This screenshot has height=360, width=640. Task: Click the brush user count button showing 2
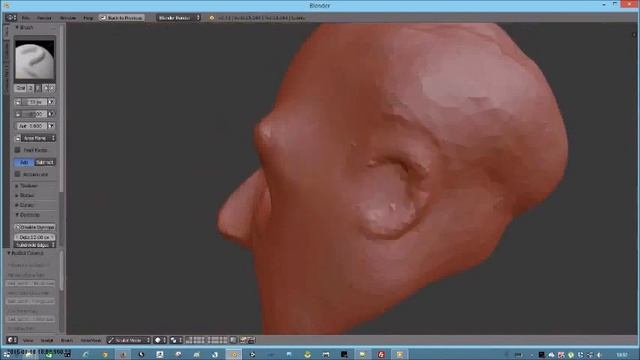31,88
